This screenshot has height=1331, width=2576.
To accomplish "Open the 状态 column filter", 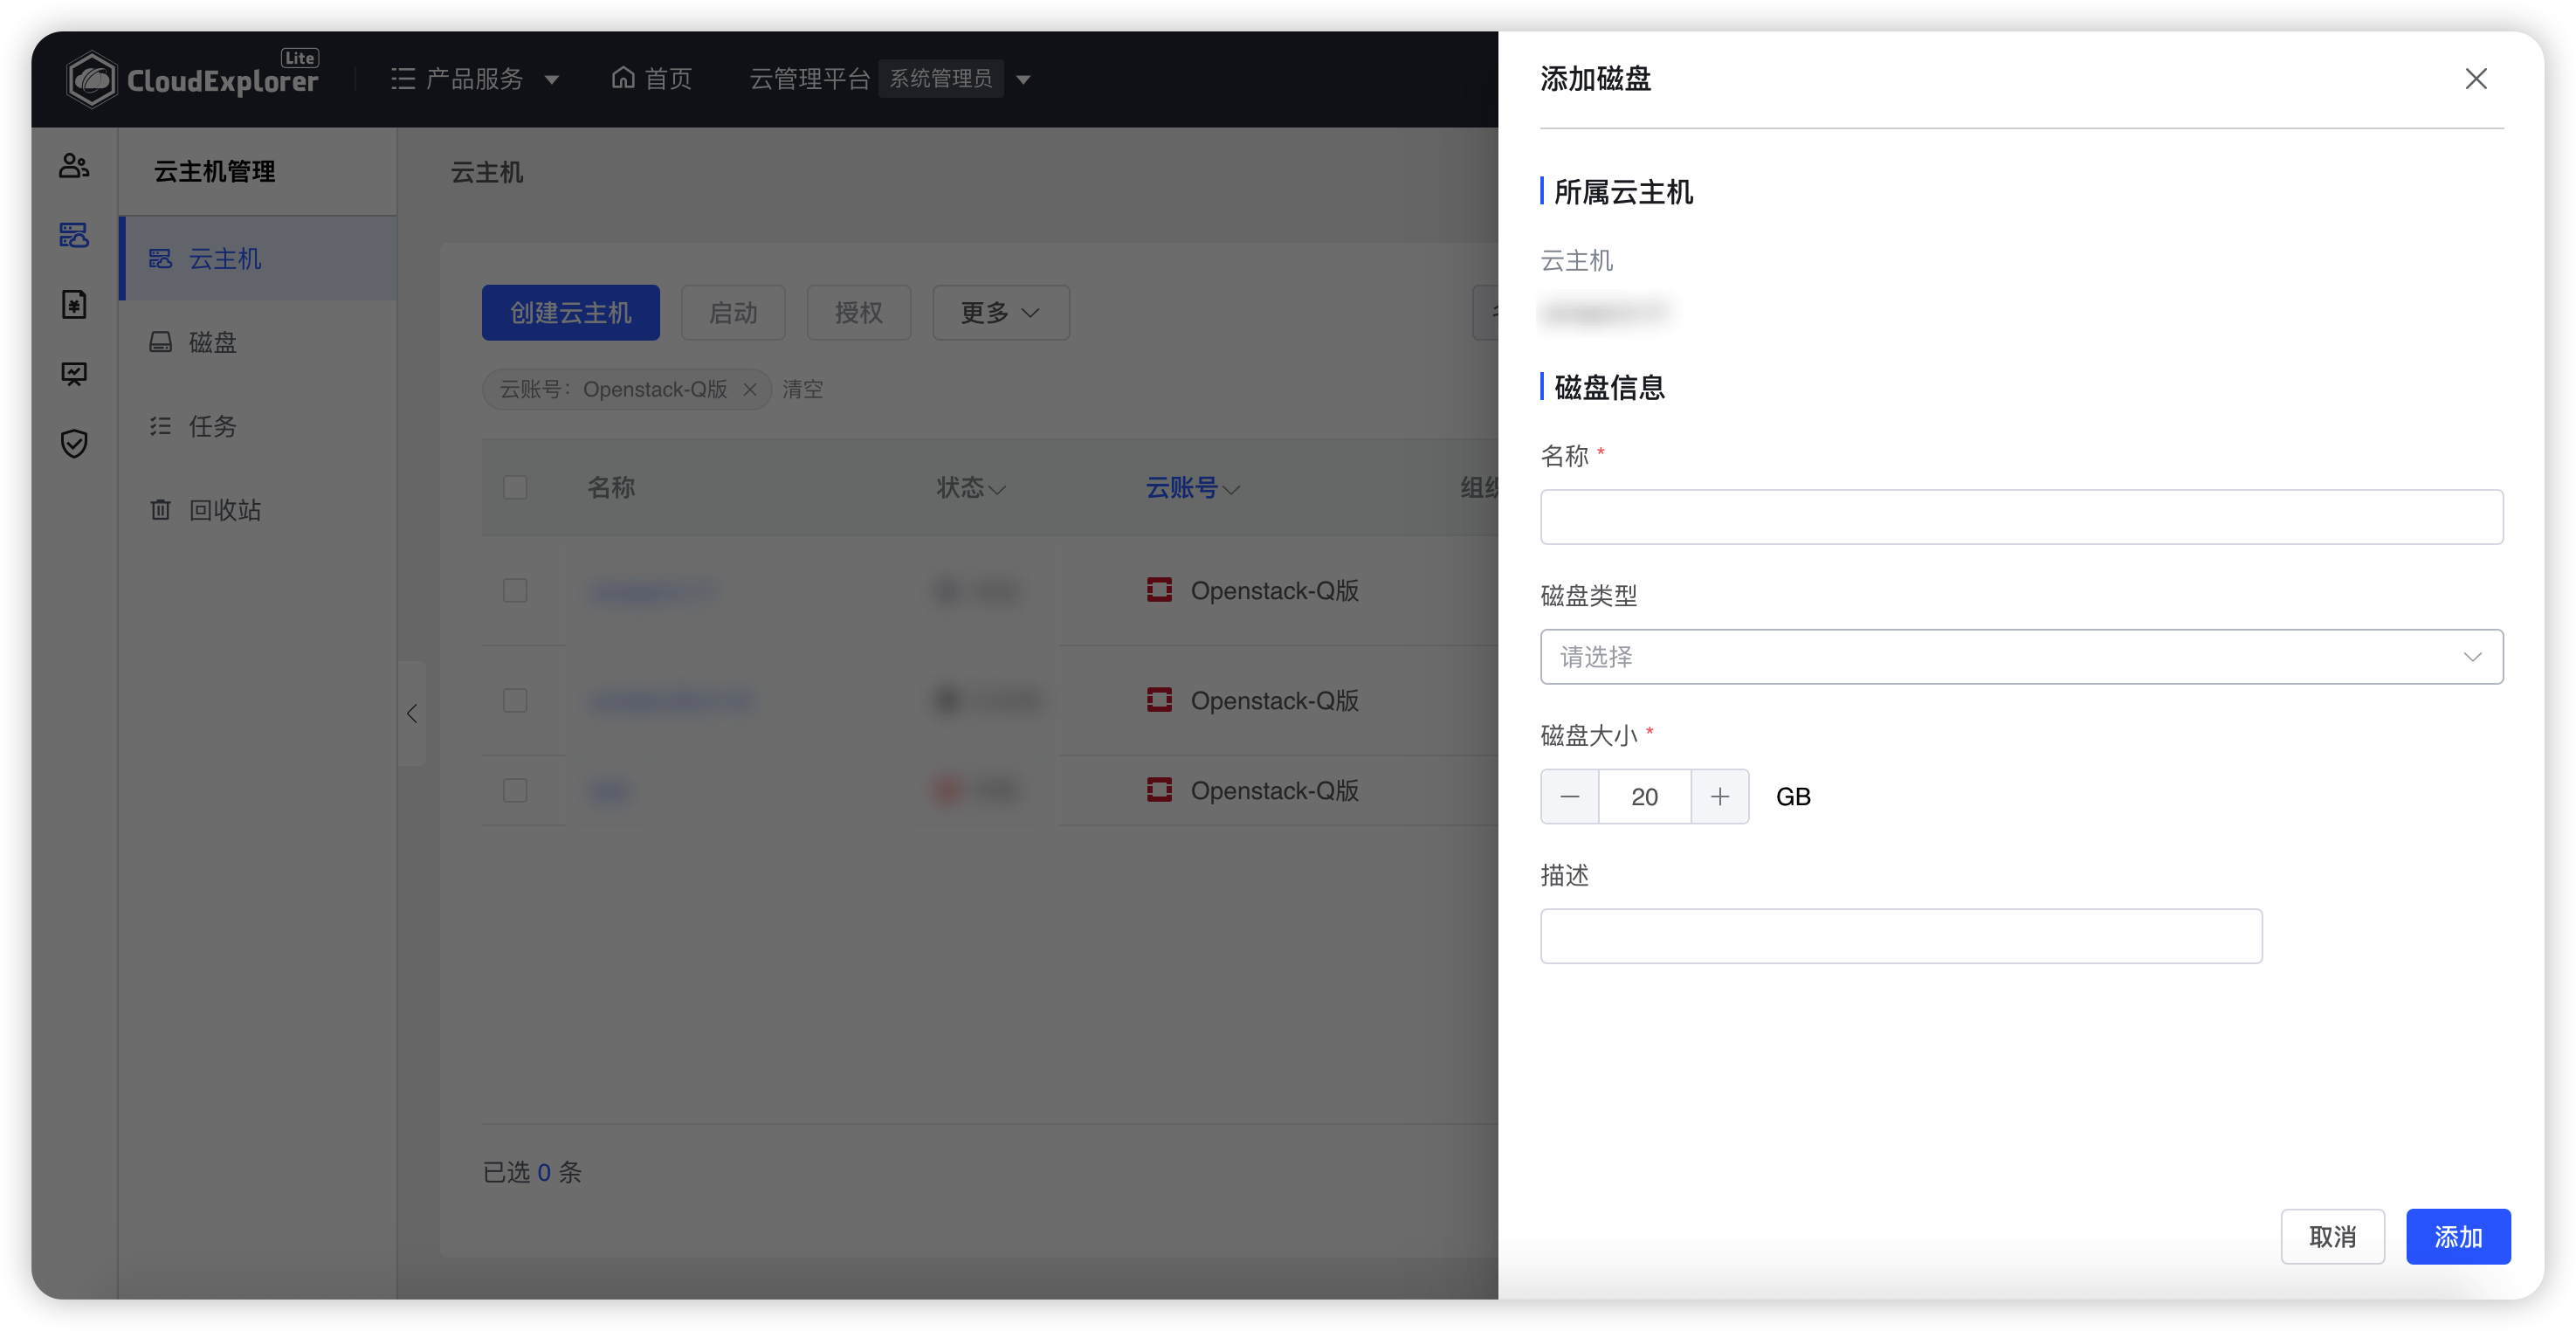I will (x=996, y=489).
